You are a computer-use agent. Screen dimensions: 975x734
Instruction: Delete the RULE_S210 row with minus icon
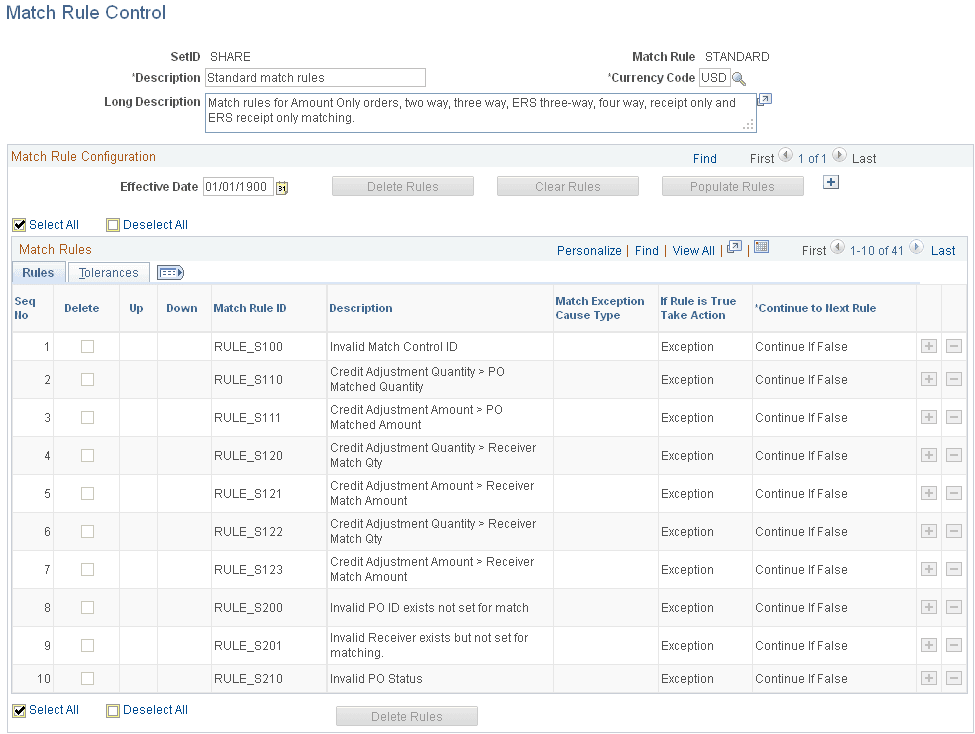point(954,678)
